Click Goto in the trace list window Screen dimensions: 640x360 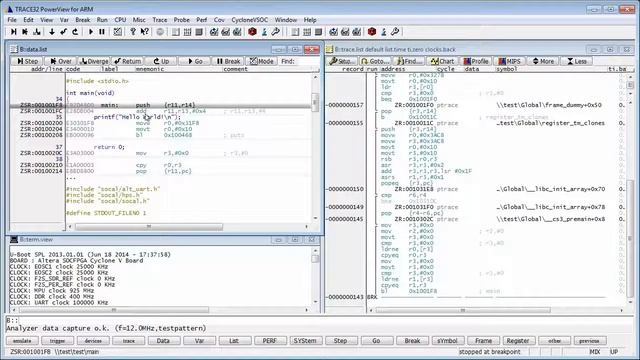point(375,61)
